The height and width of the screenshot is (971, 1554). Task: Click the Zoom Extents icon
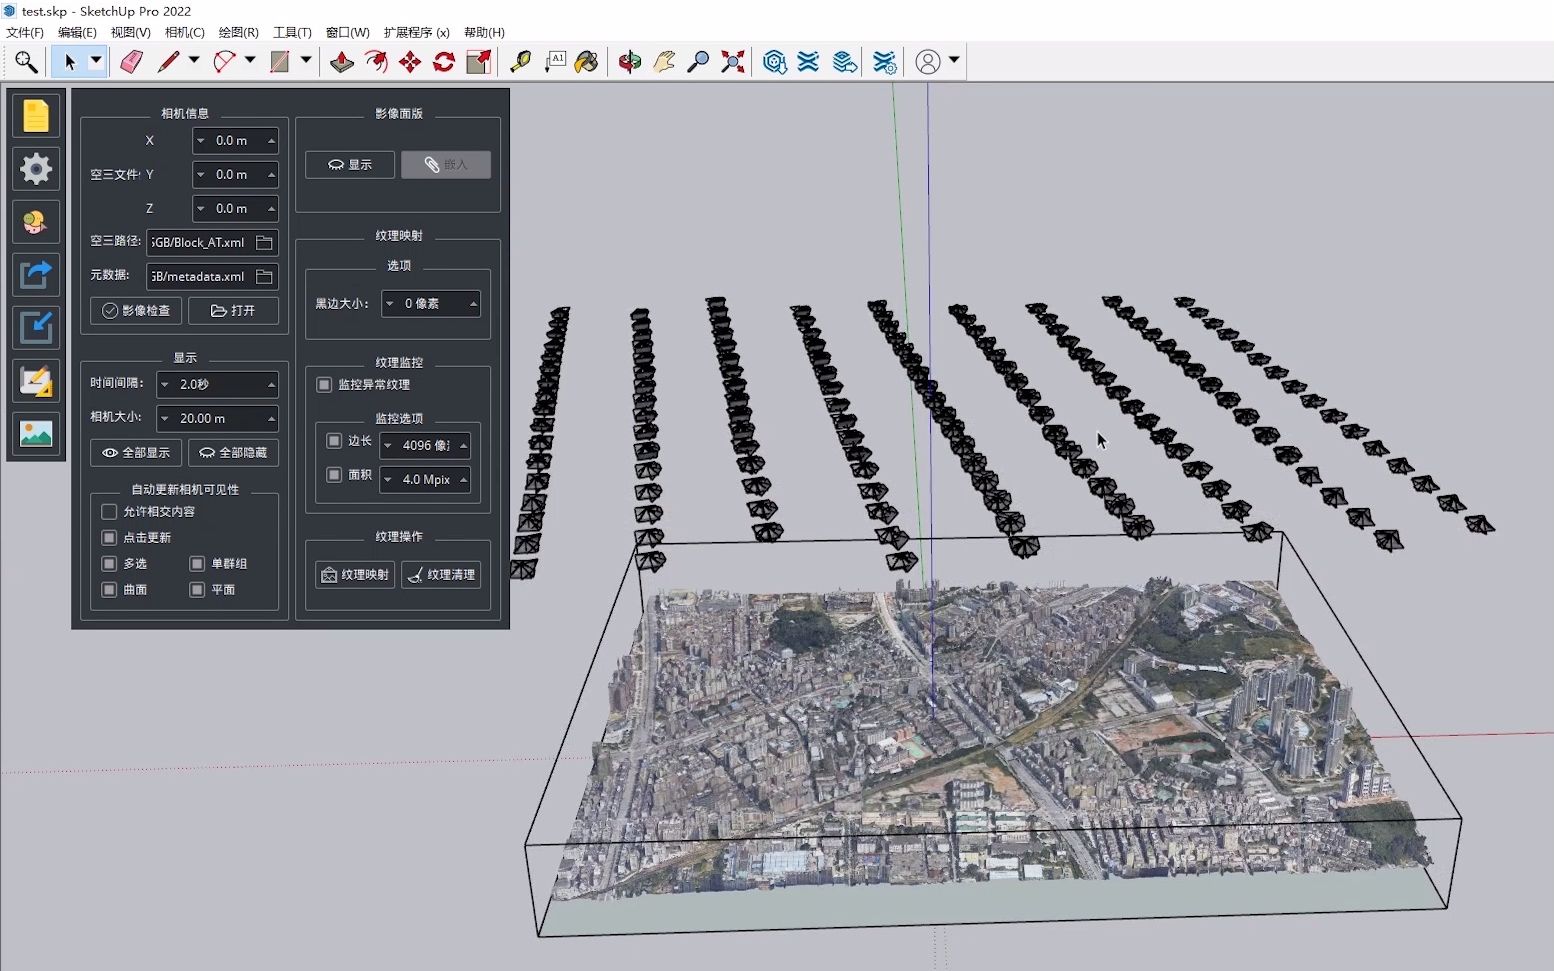733,62
